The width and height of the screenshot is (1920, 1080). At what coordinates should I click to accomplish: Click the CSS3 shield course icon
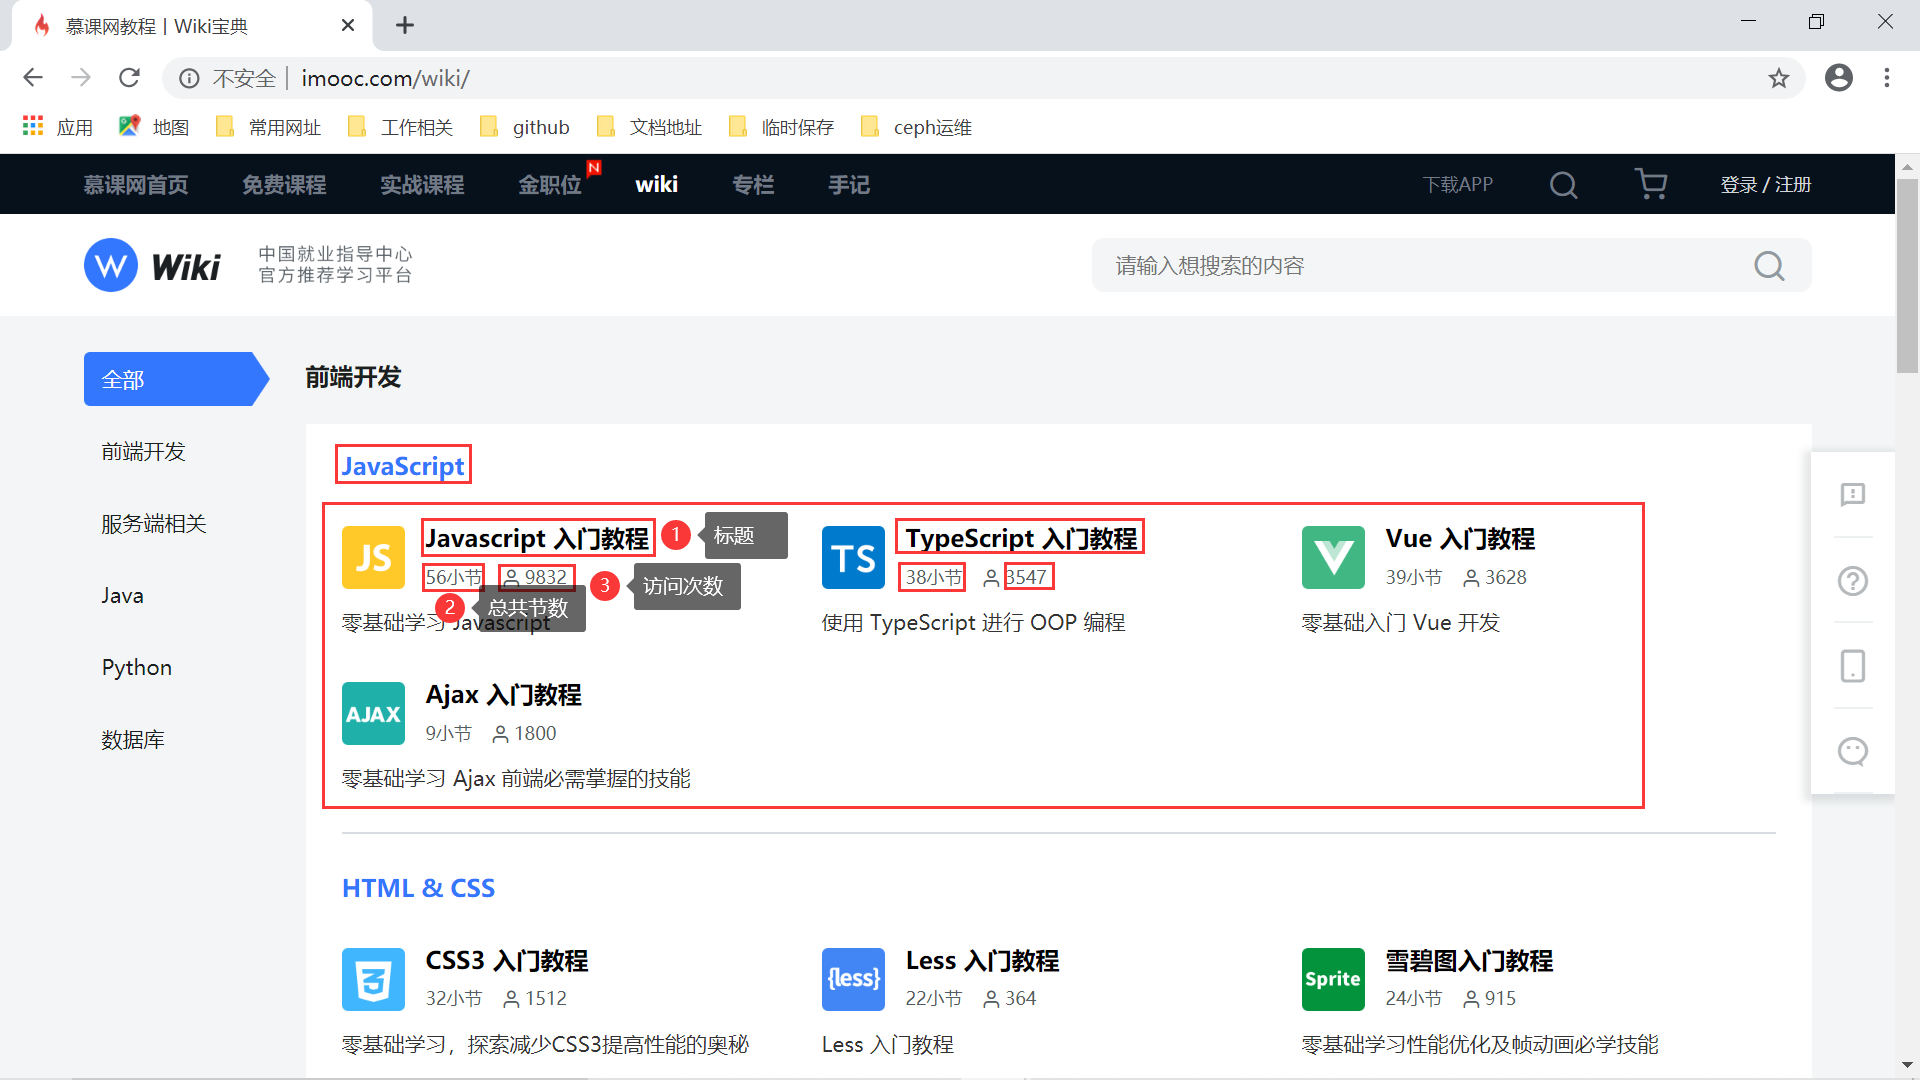[x=373, y=979]
